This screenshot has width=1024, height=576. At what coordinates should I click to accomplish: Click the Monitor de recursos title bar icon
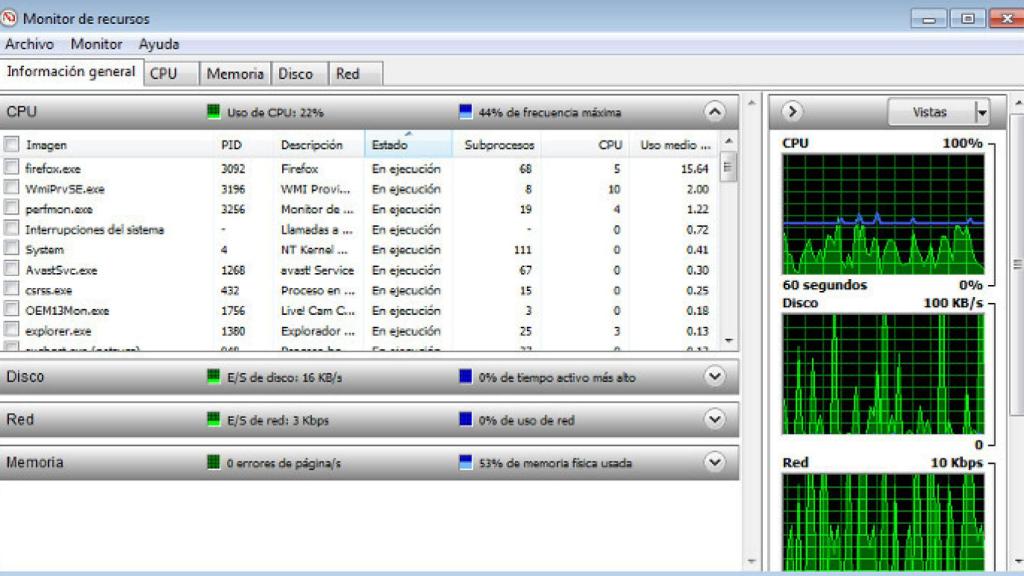pos(11,17)
